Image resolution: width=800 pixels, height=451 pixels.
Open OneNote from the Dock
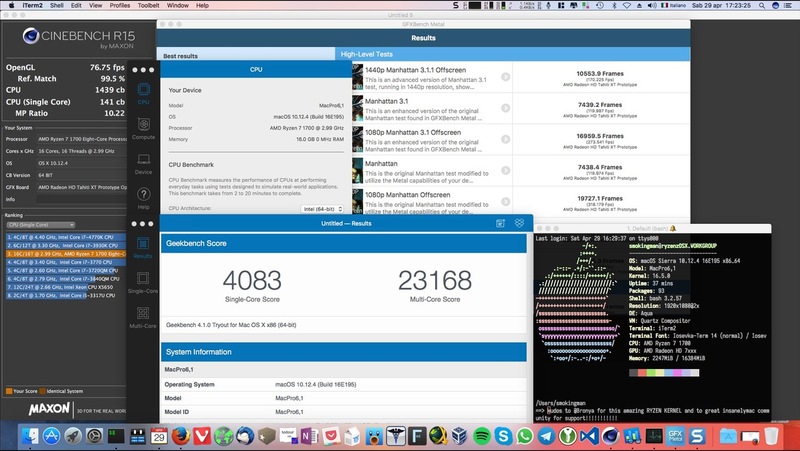[310, 436]
